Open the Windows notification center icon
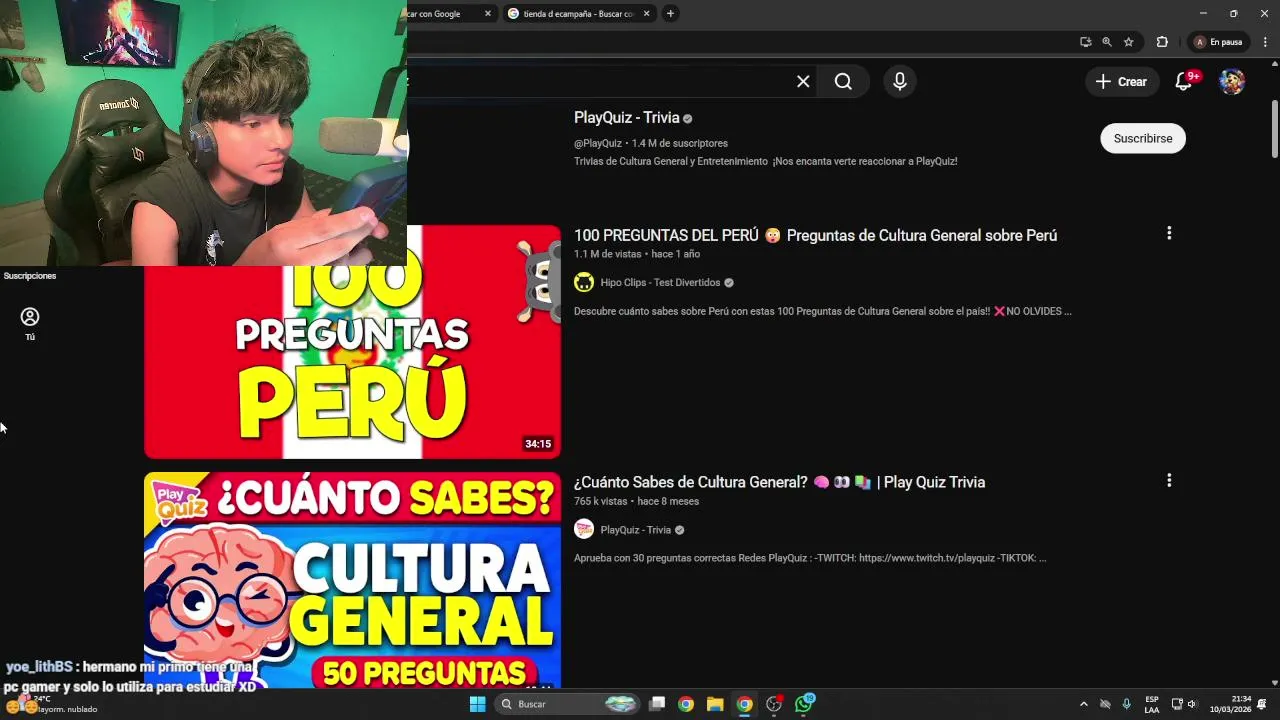 (1262, 704)
